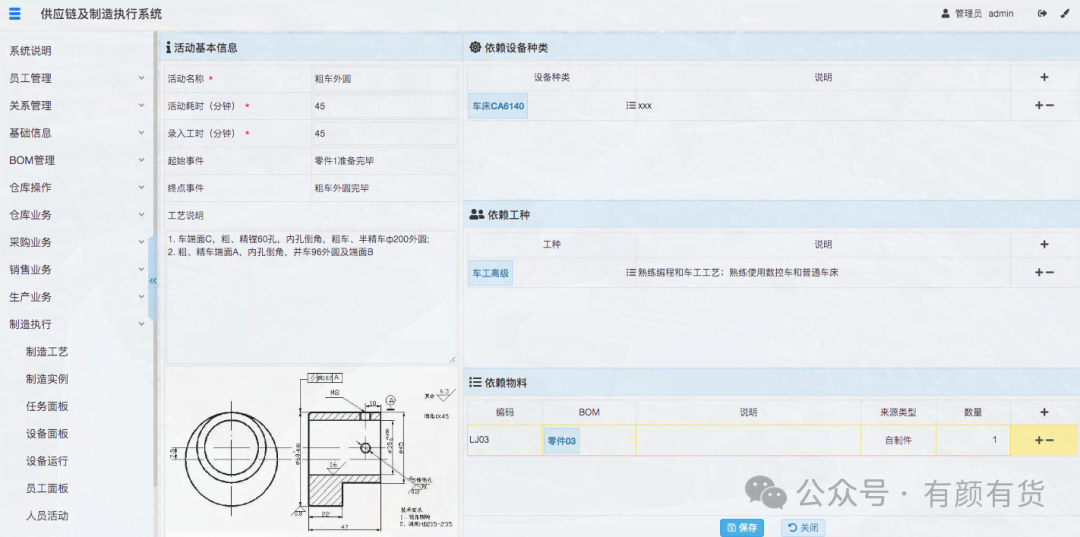Collapse the sidebar with the double-arrow handle
Image resolution: width=1080 pixels, height=537 pixels.
(153, 281)
